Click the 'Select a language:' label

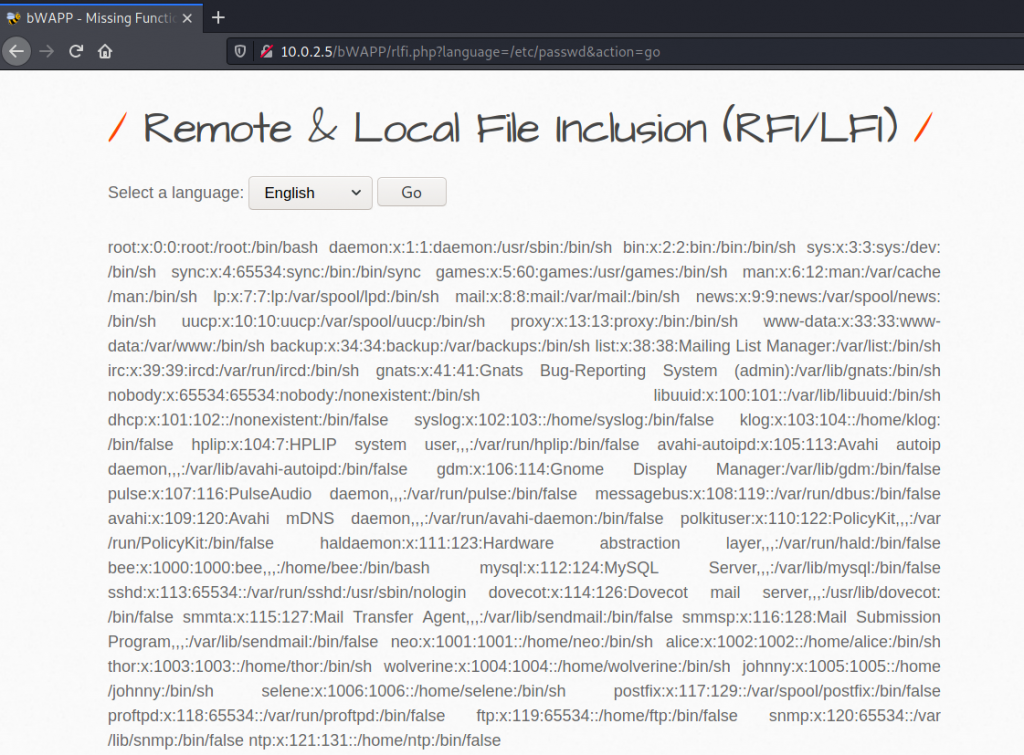175,192
